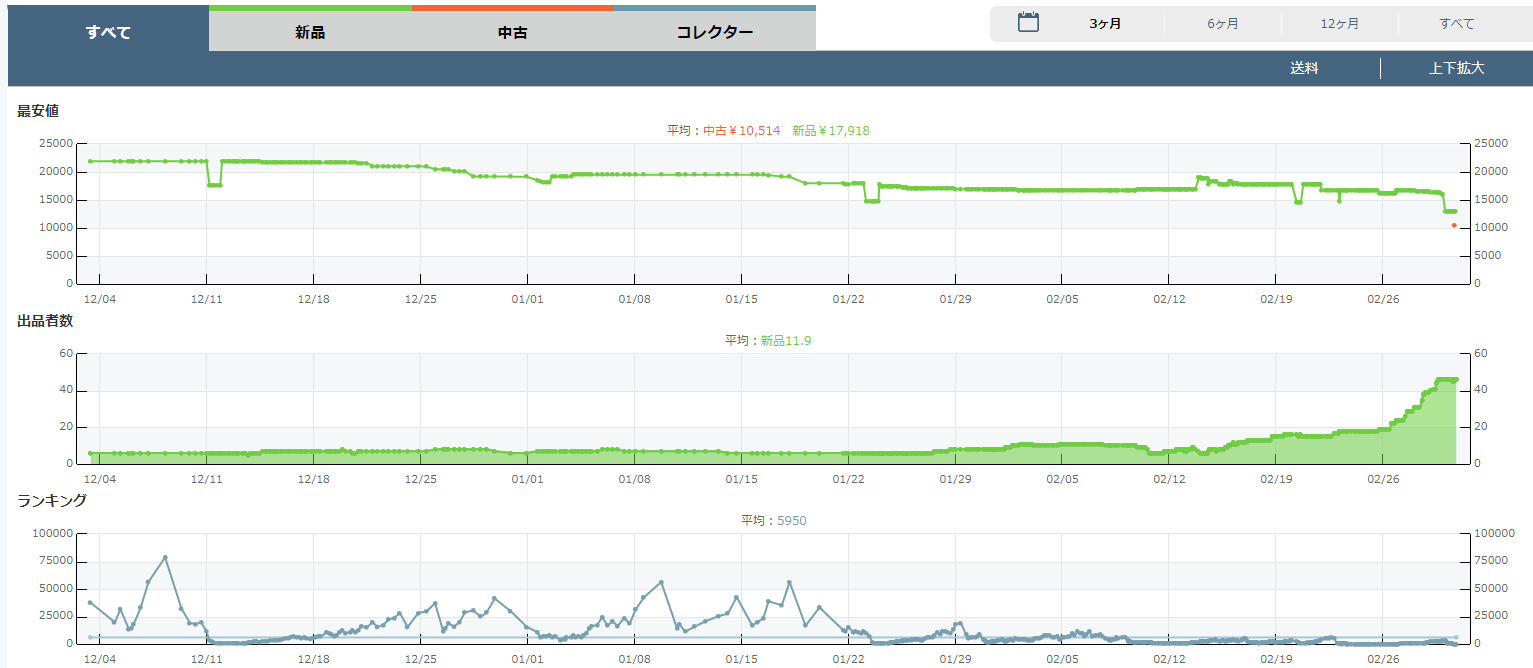Open the 中古 tab
Image resolution: width=1533 pixels, height=668 pixels.
coord(512,32)
